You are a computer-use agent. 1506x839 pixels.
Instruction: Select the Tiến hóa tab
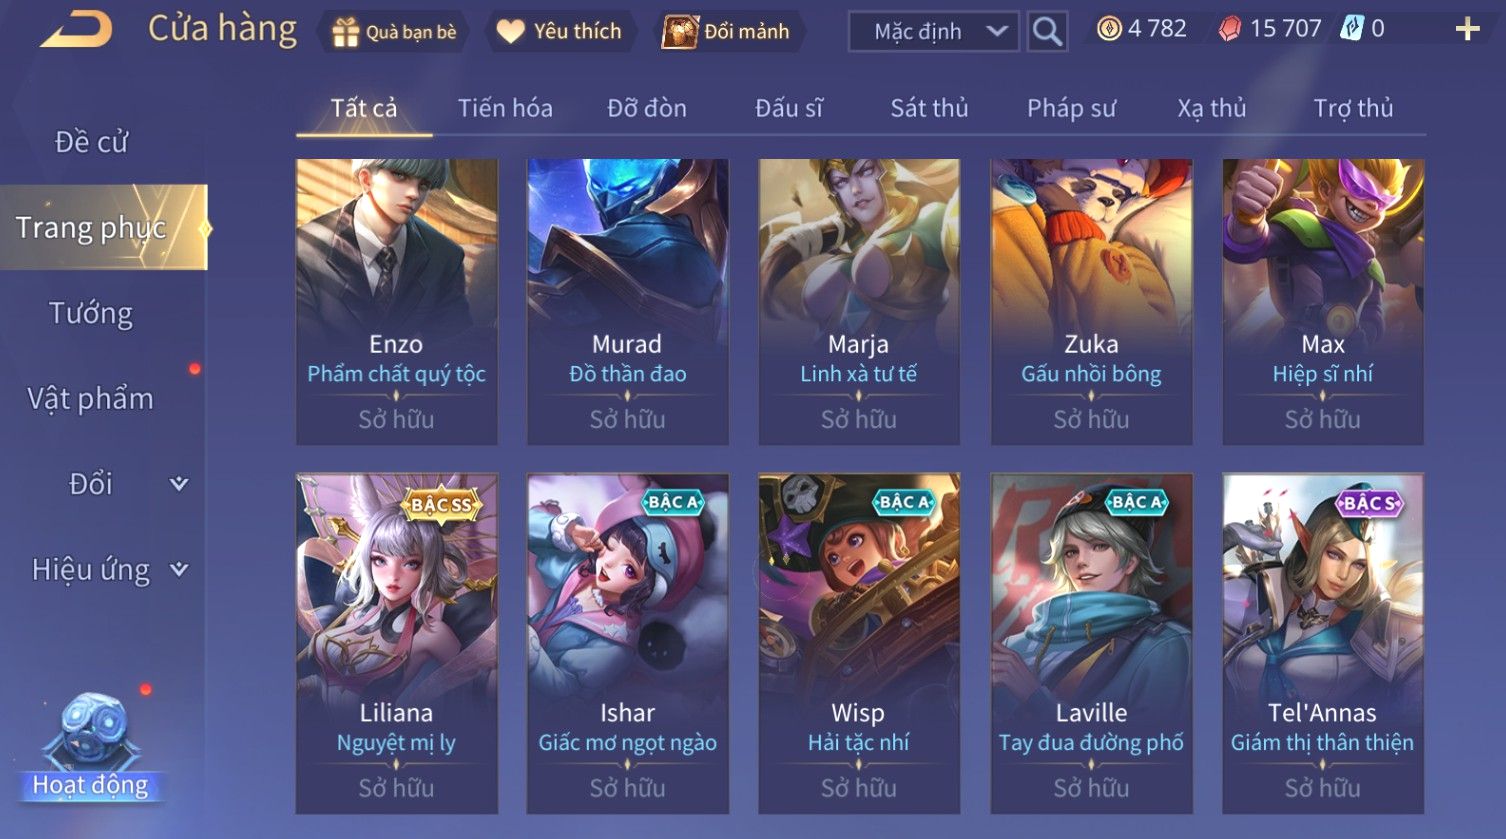[x=505, y=108]
